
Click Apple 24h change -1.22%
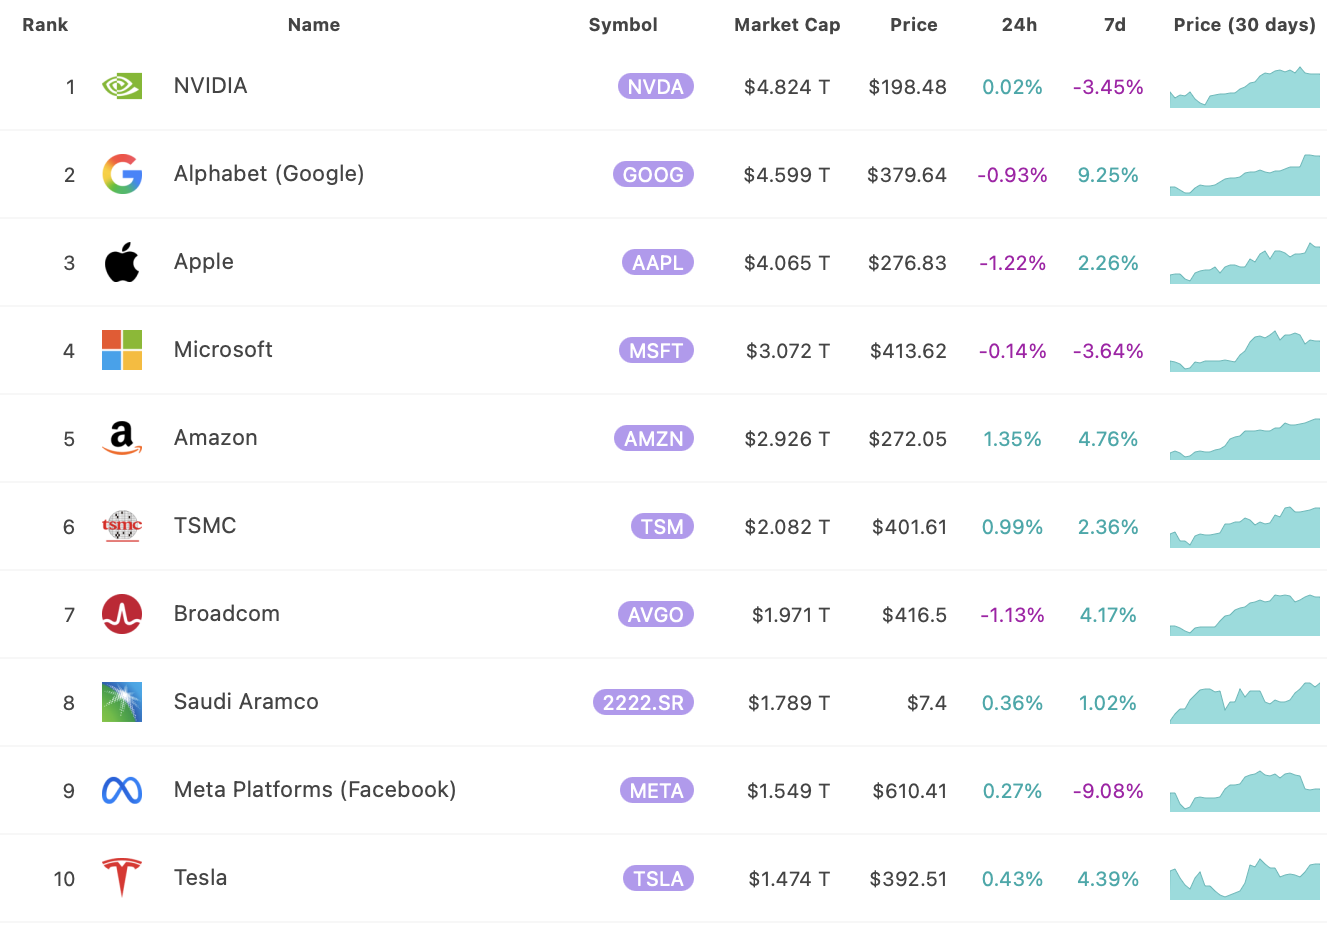click(x=1013, y=263)
